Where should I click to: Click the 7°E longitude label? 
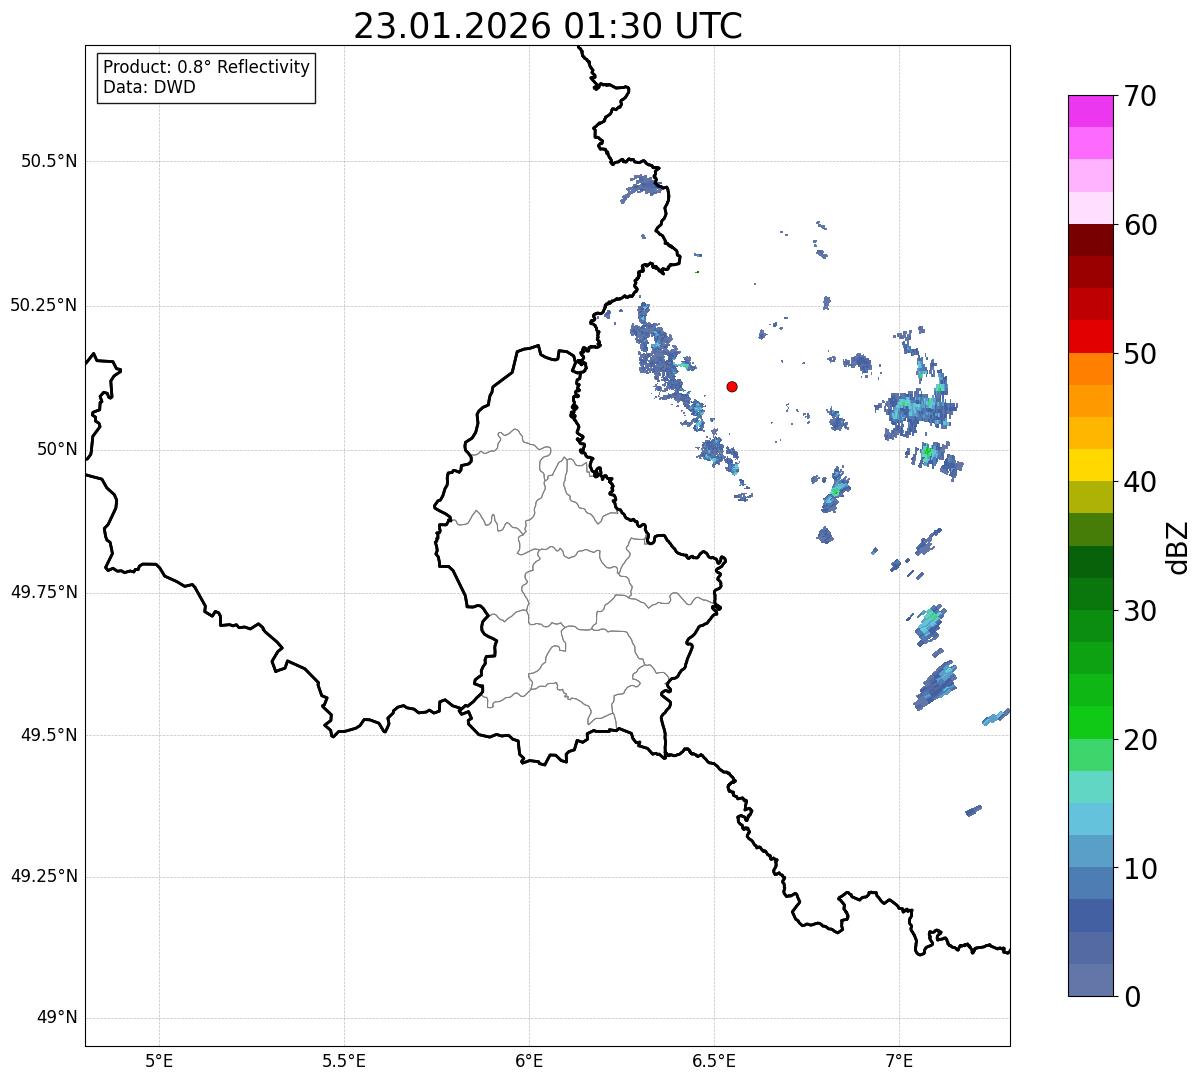pyautogui.click(x=899, y=1061)
